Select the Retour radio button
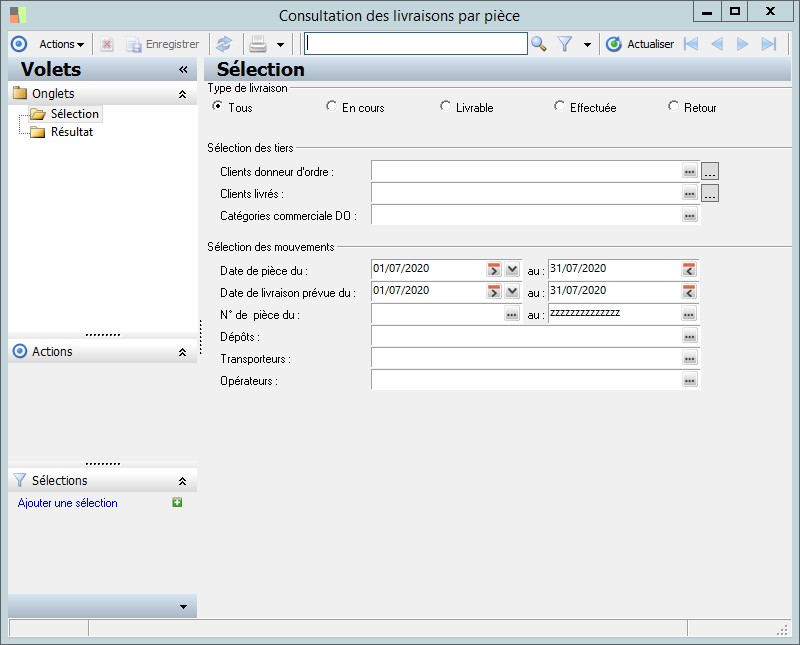Viewport: 800px width, 645px height. (673, 106)
